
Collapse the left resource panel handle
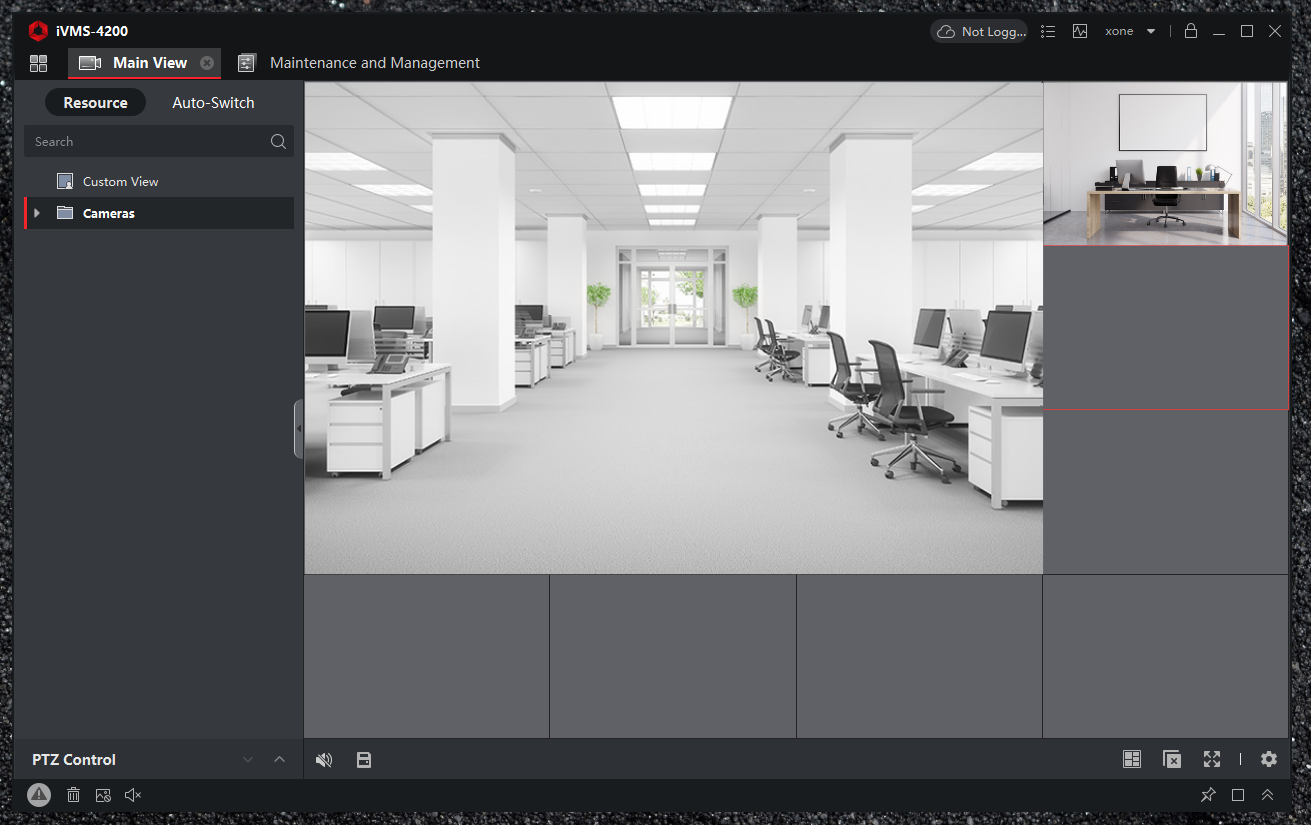pyautogui.click(x=298, y=429)
